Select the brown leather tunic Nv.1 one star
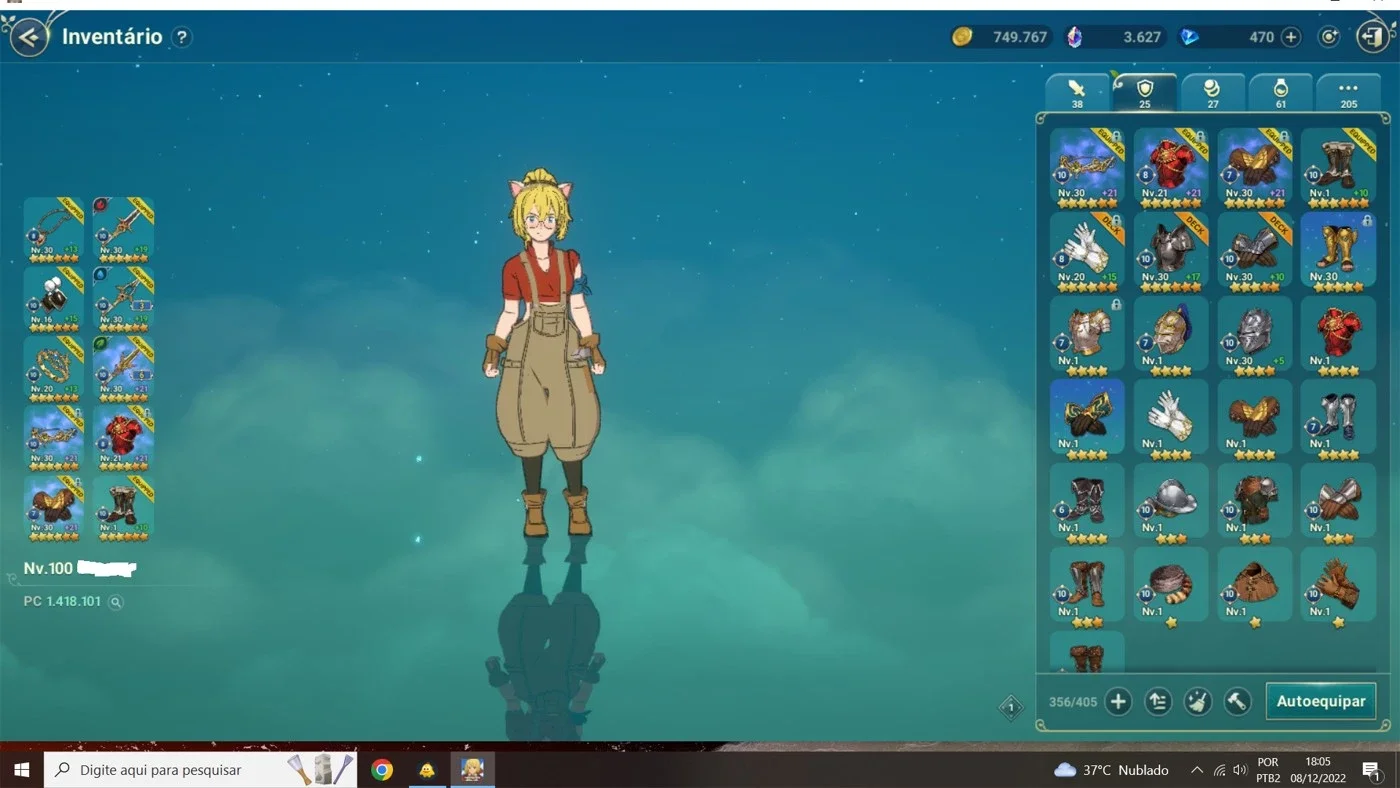This screenshot has width=1400, height=788. 1255,586
